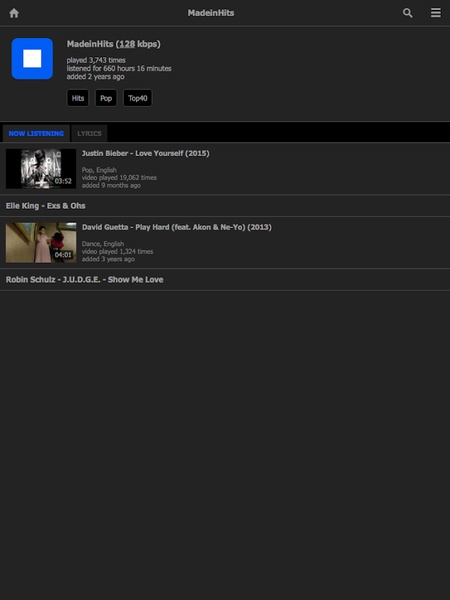
Task: Click 'added 2 years ago' station text
Action: [95, 77]
